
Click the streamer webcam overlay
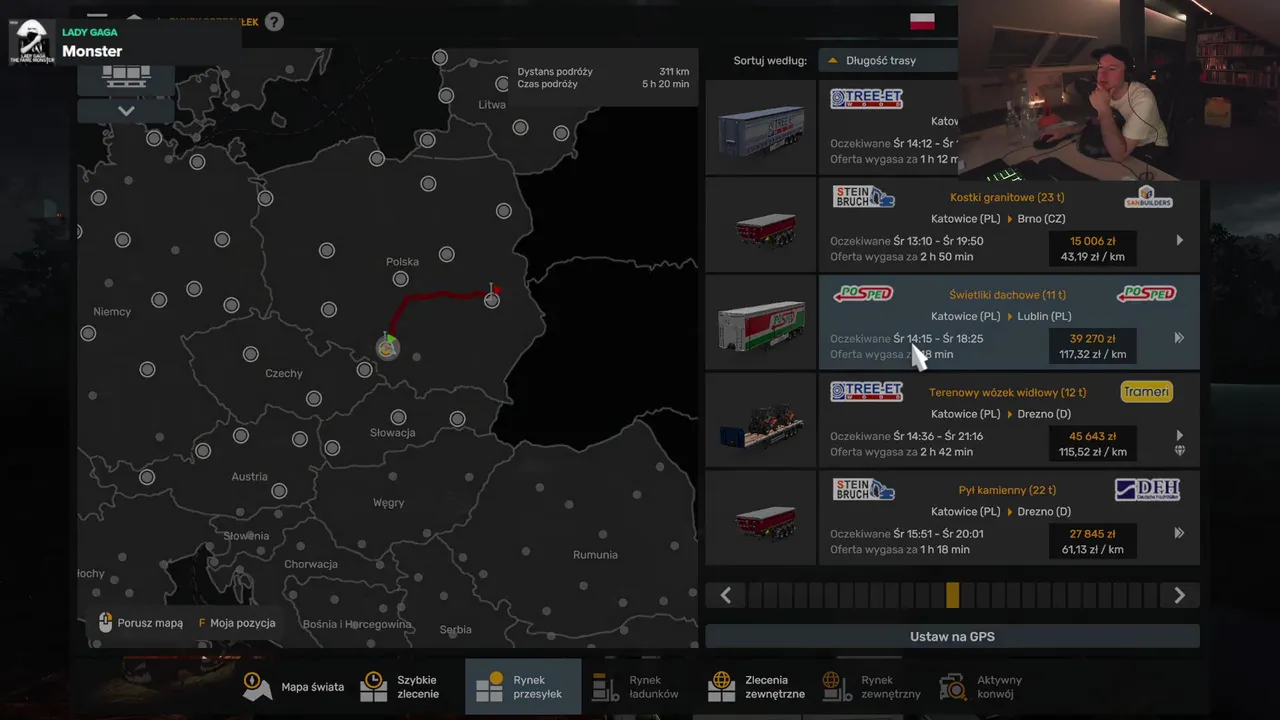pos(1119,90)
